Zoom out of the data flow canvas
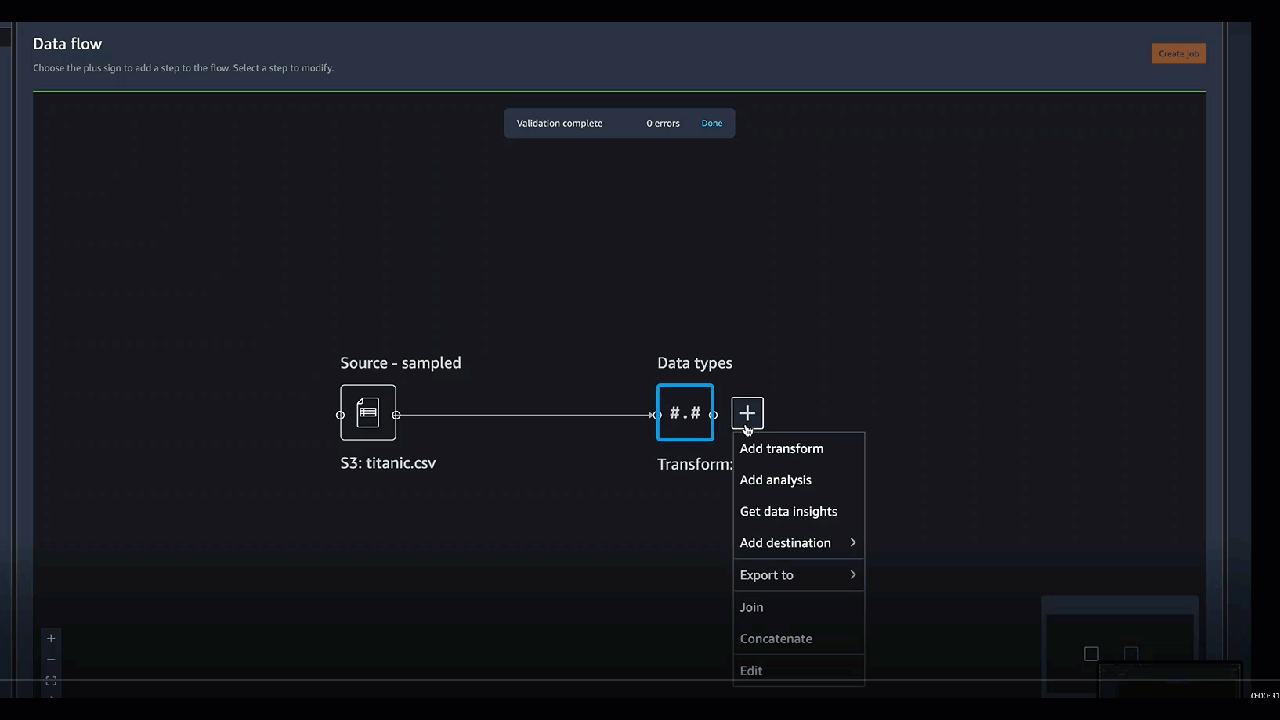 pos(51,660)
